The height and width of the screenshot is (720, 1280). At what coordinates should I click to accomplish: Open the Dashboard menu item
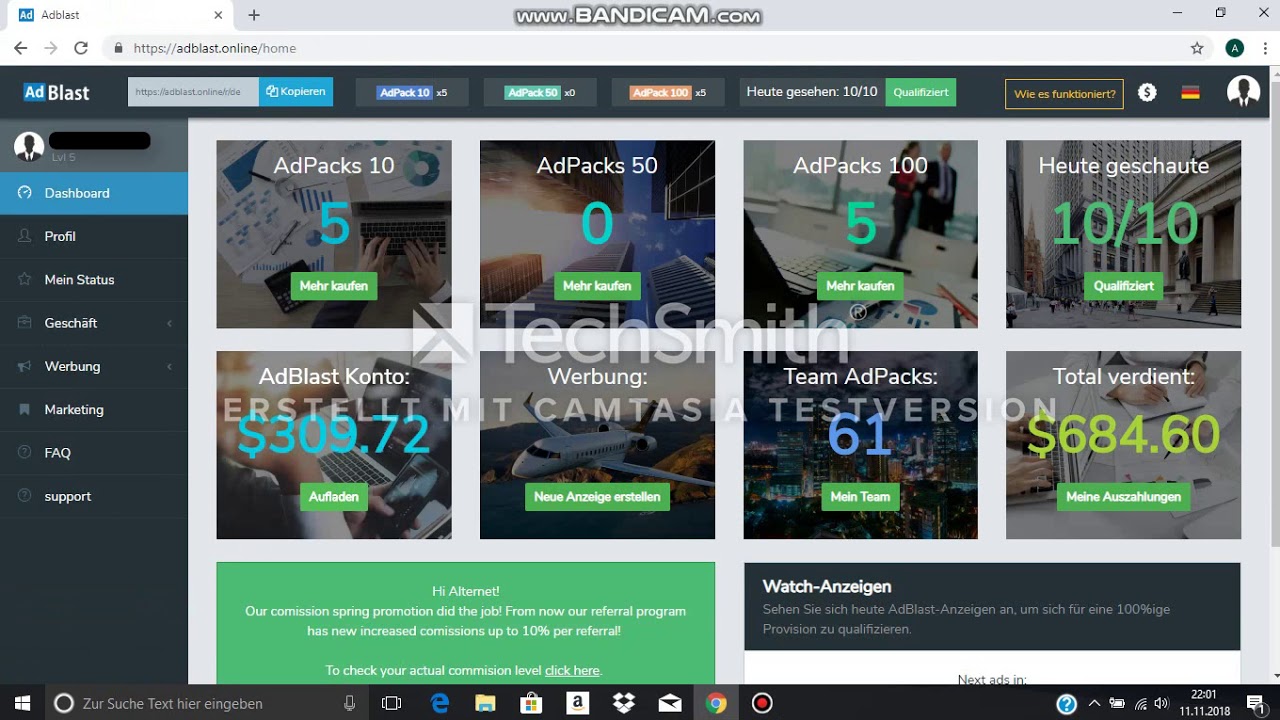[94, 193]
